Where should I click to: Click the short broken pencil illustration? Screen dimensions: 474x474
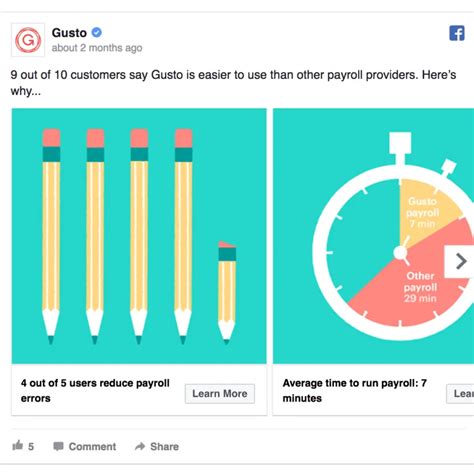227,293
